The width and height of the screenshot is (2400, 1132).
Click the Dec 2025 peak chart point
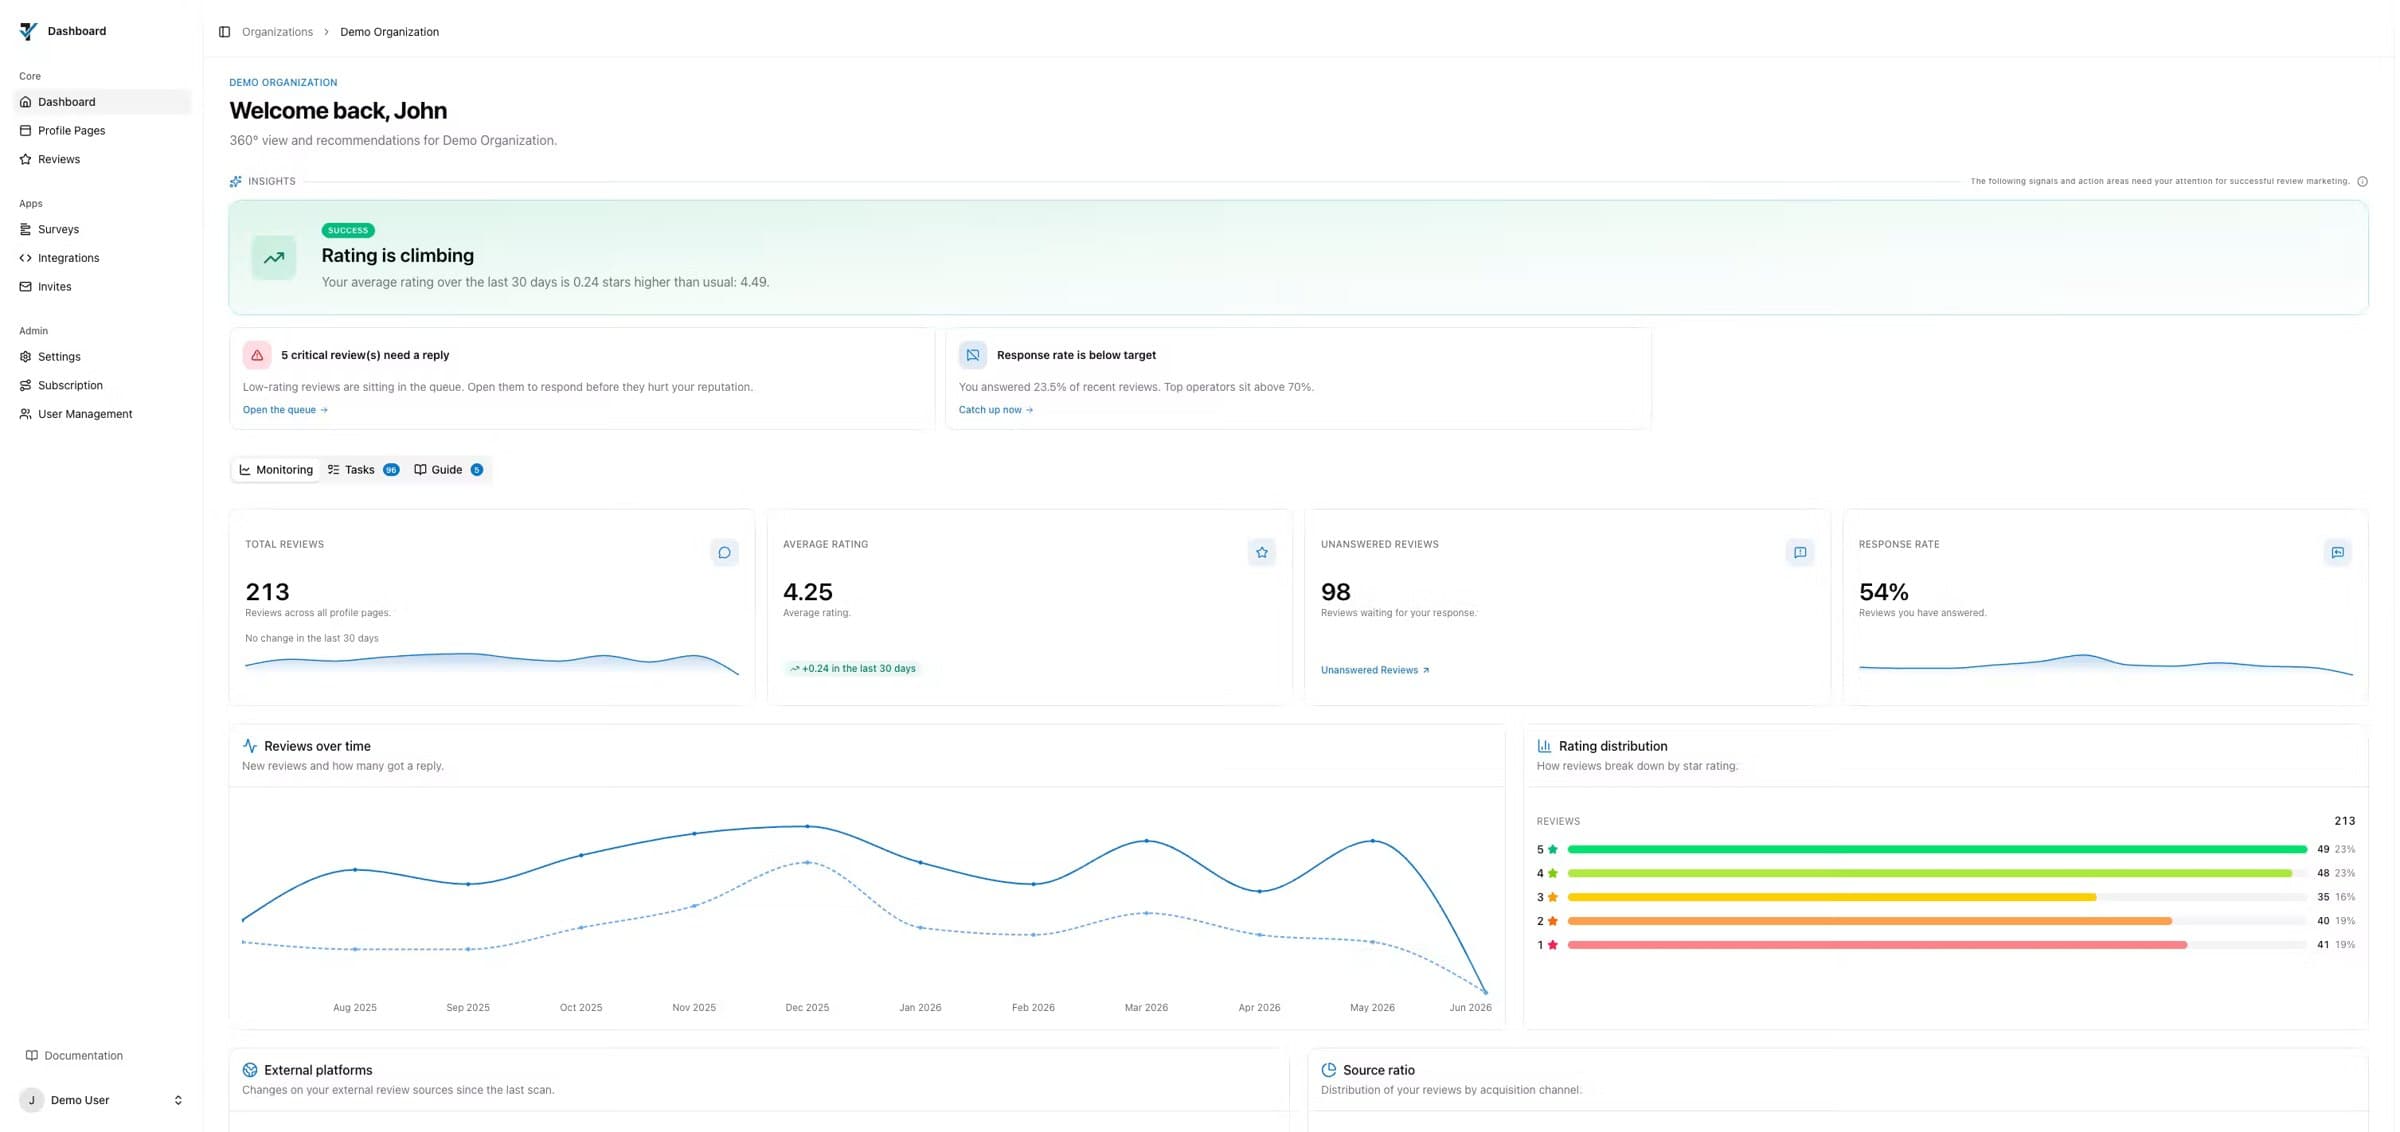[808, 827]
